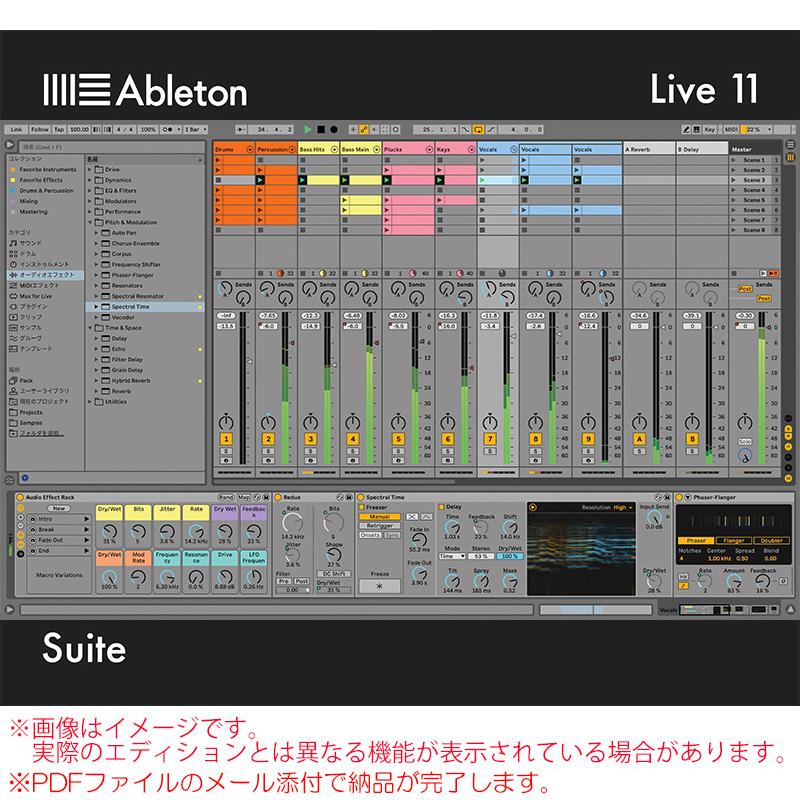Toggle the Automation Arm button
The image size is (800, 800).
(x=364, y=130)
